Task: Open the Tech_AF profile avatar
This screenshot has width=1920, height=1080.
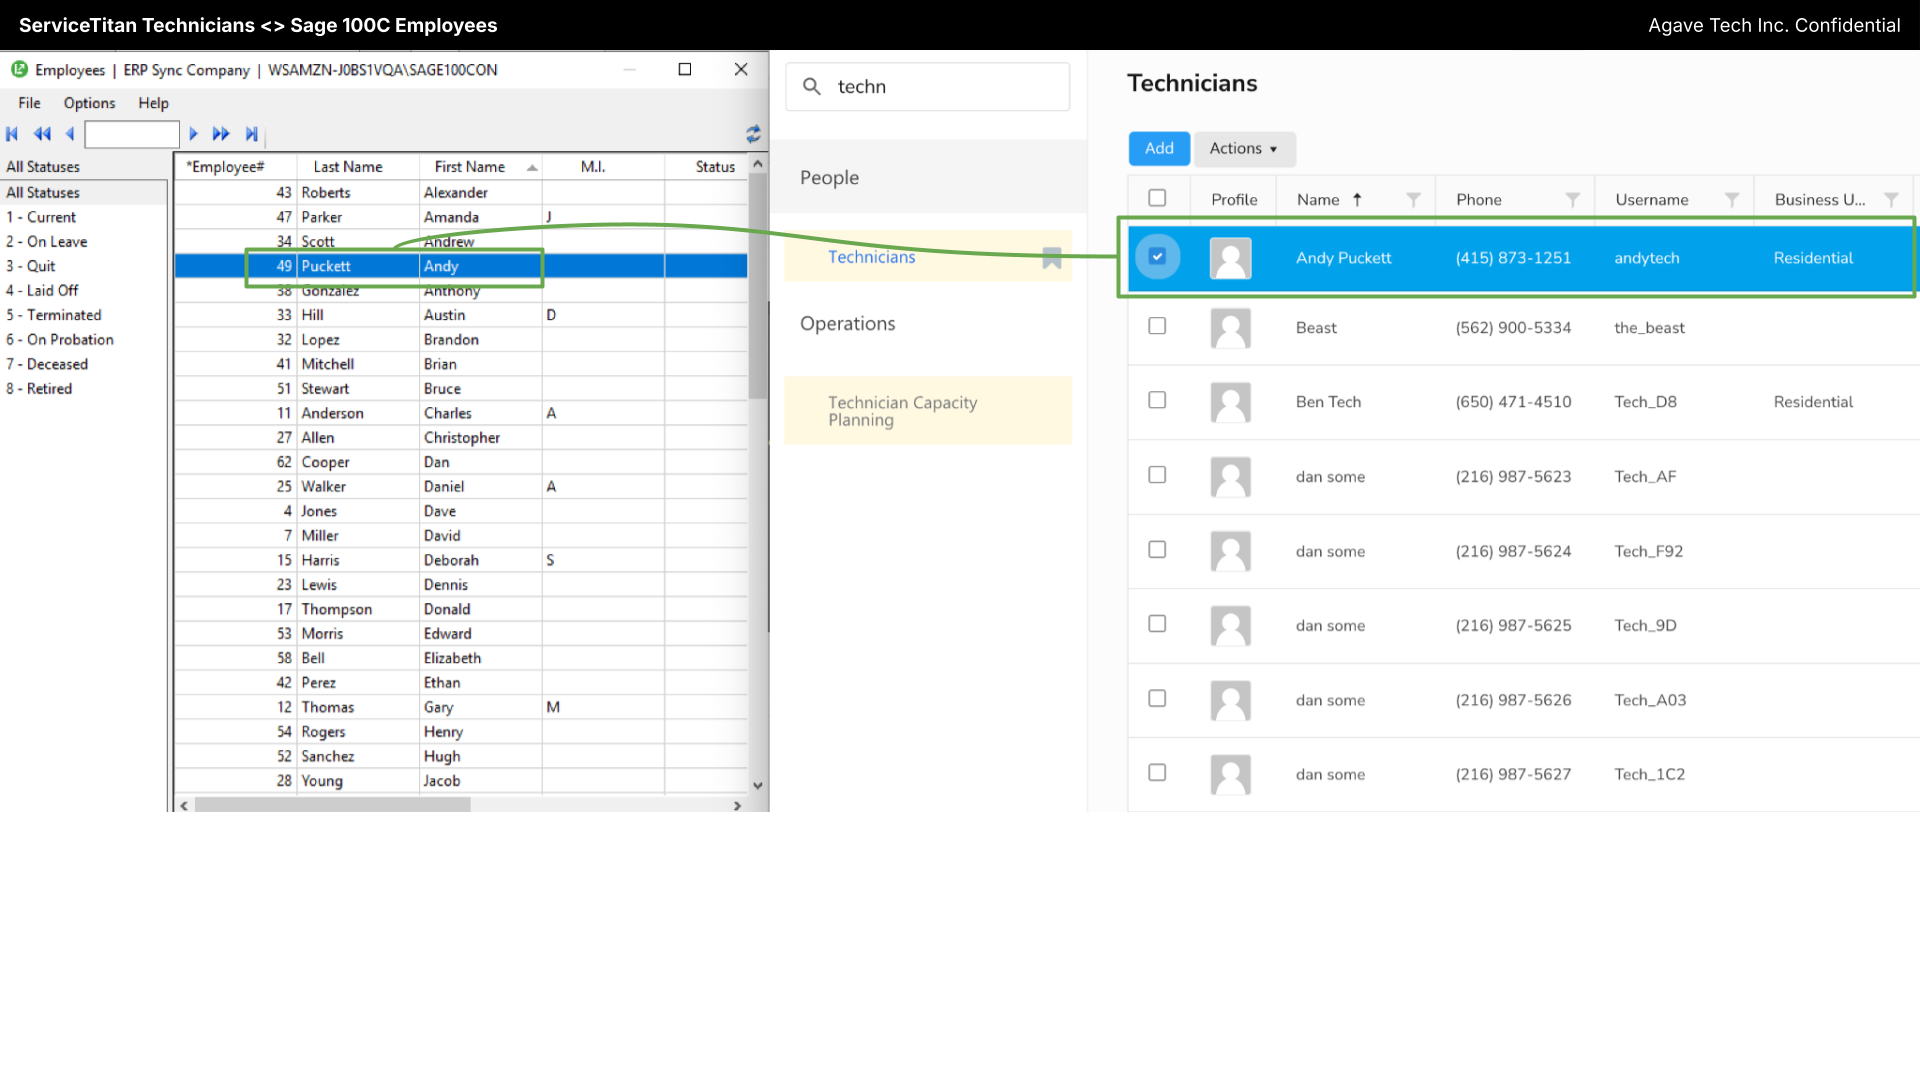Action: (x=1231, y=477)
